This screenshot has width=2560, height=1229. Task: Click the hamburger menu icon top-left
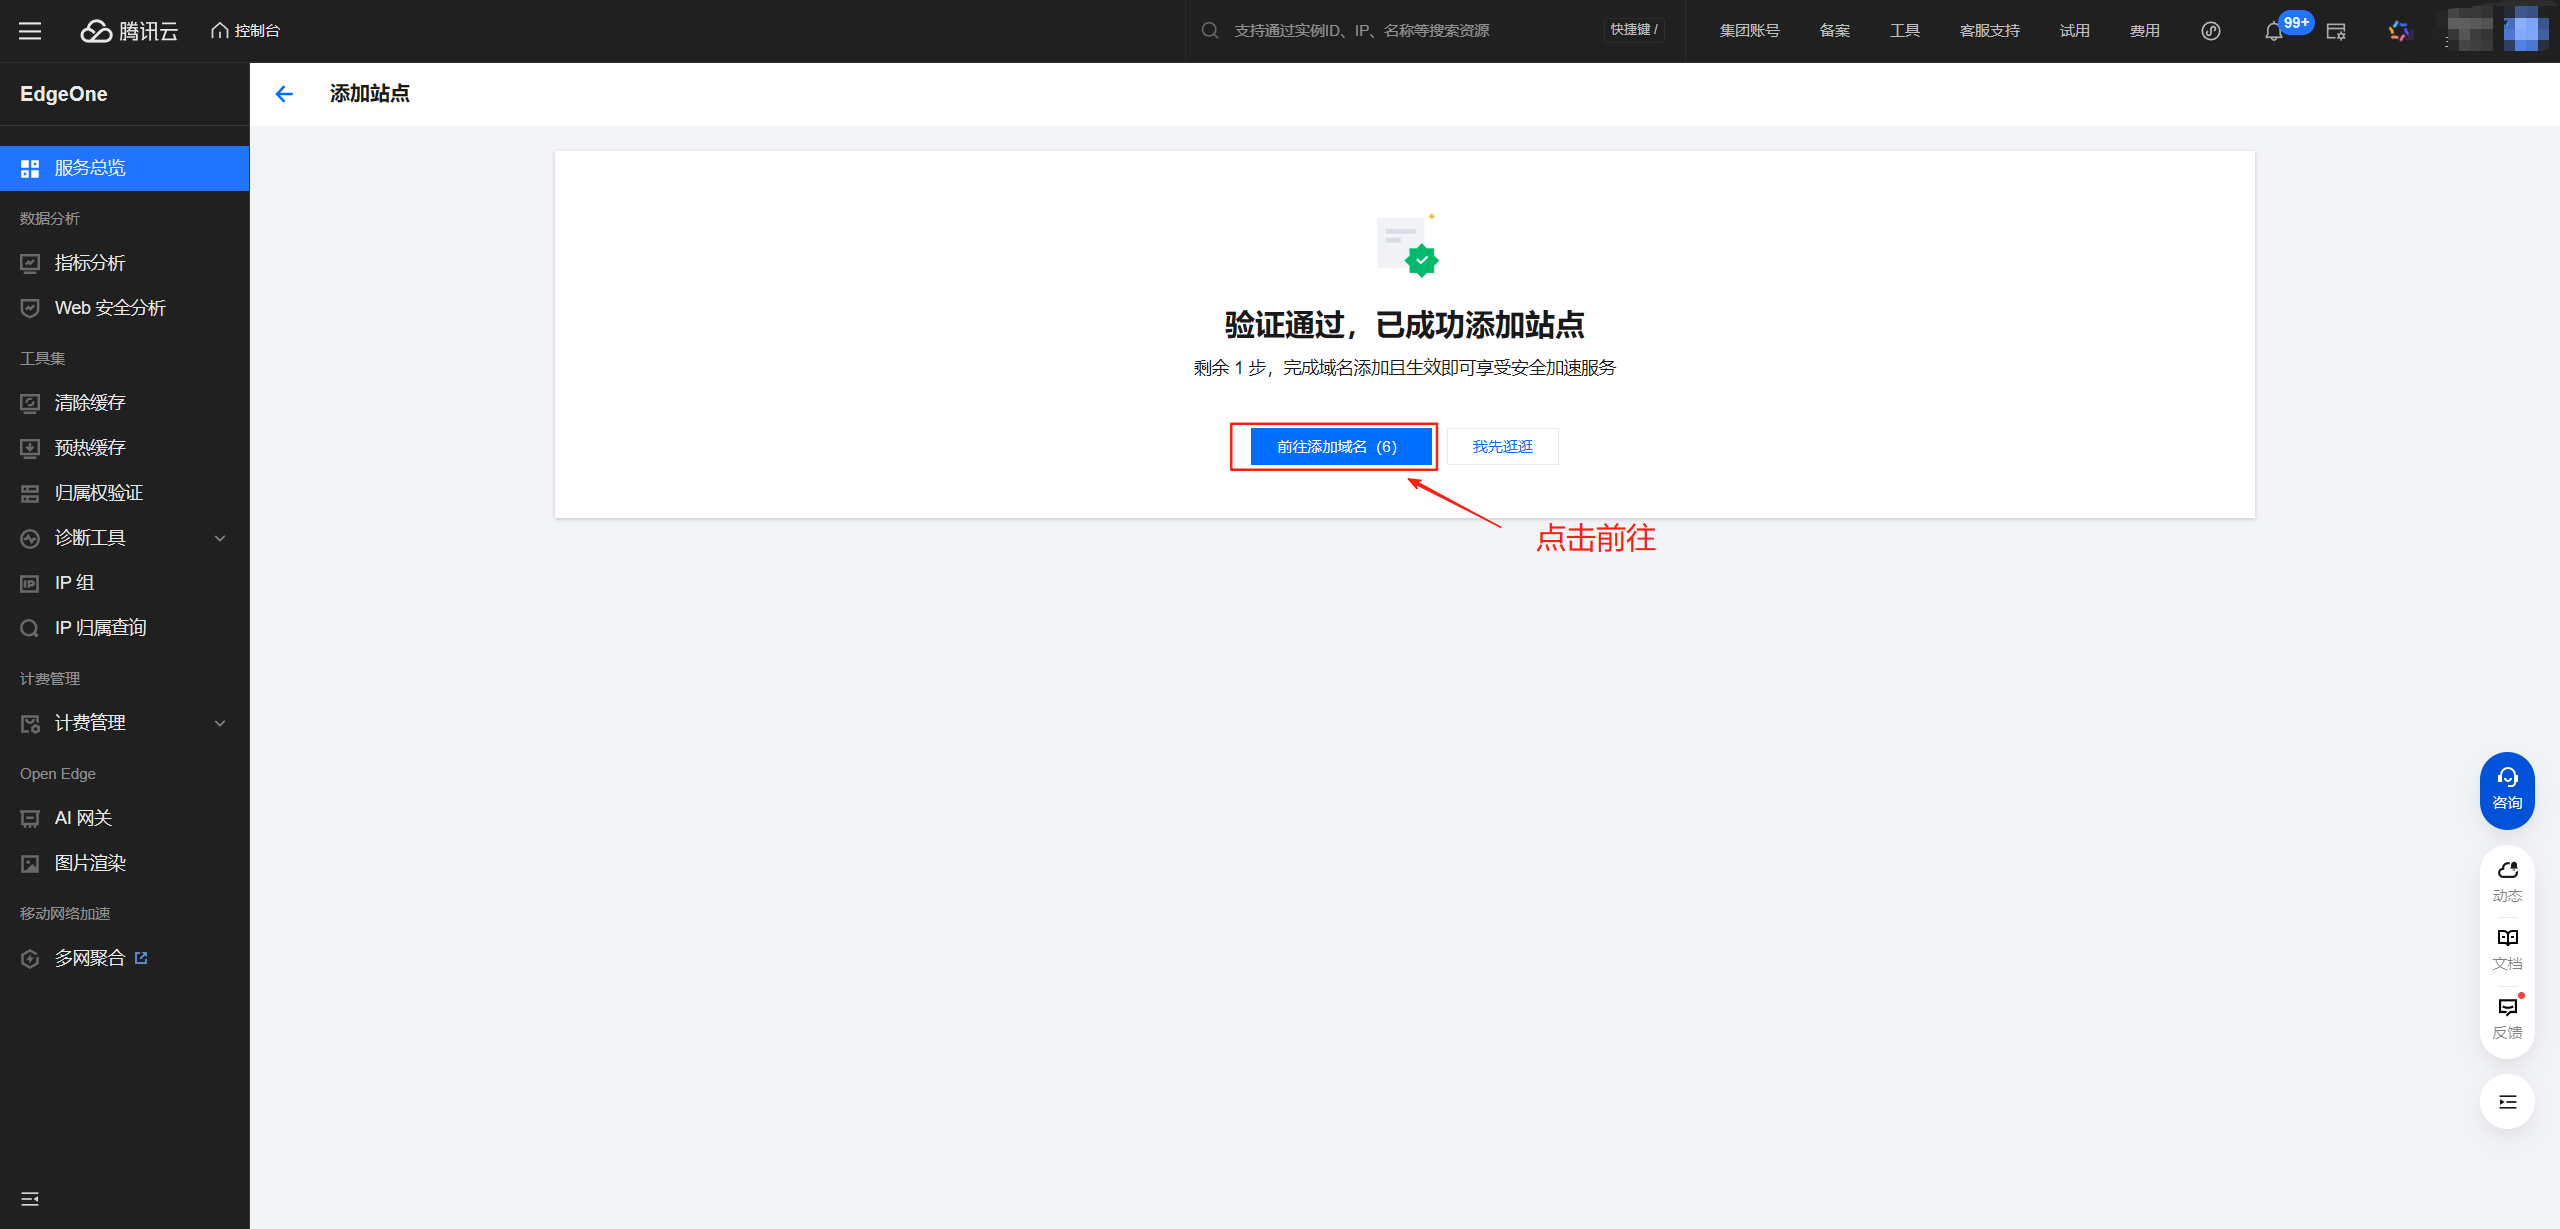pos(30,31)
